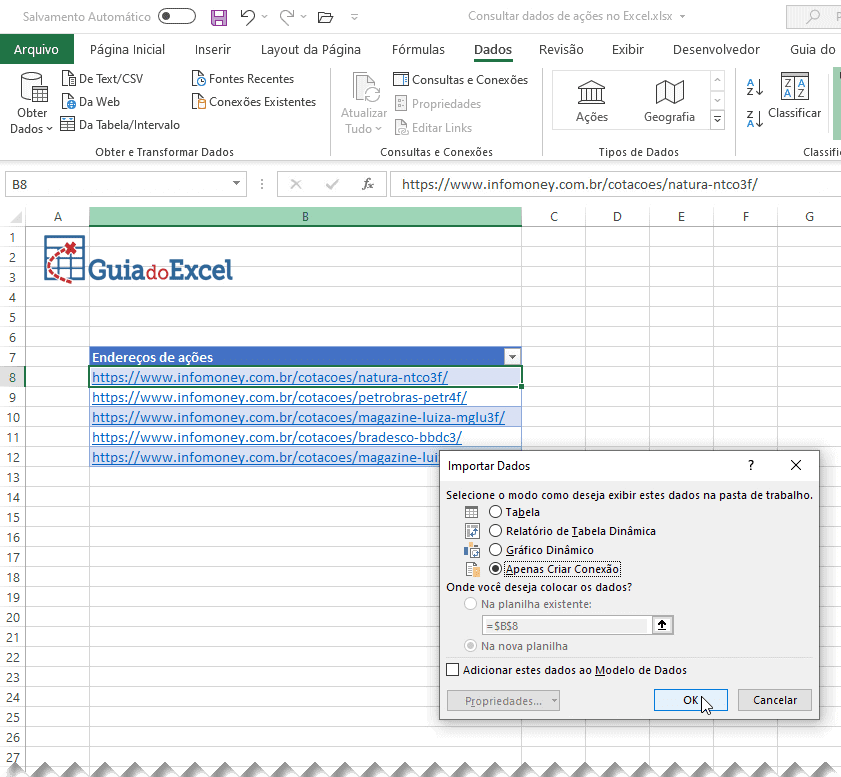Open Layout da Página tab
Image resolution: width=841 pixels, height=777 pixels.
[311, 49]
